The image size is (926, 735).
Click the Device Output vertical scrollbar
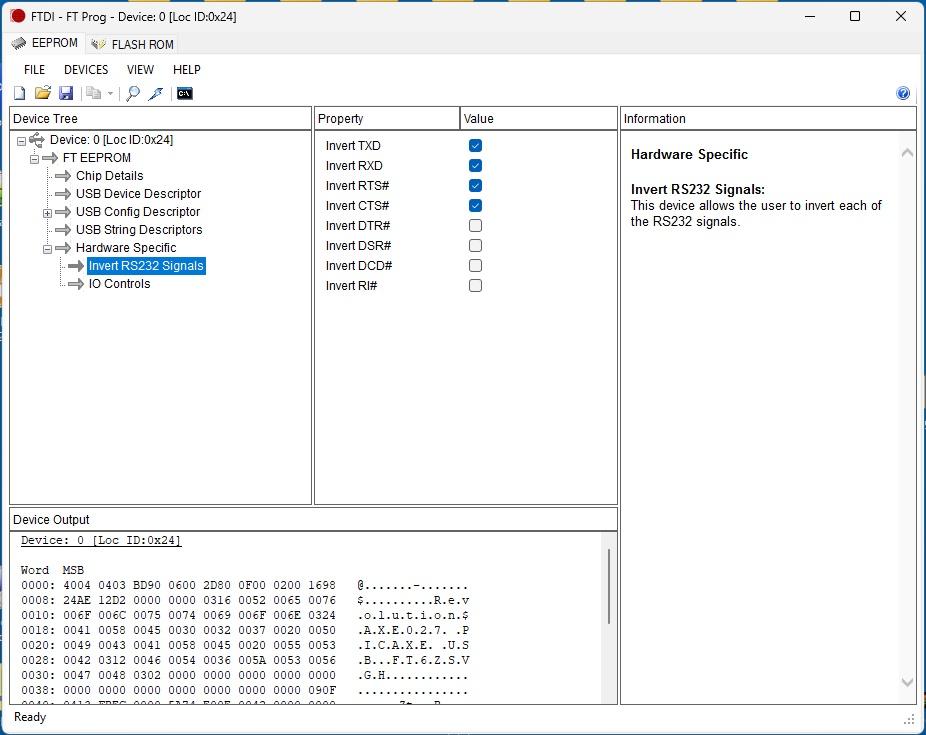tap(609, 586)
